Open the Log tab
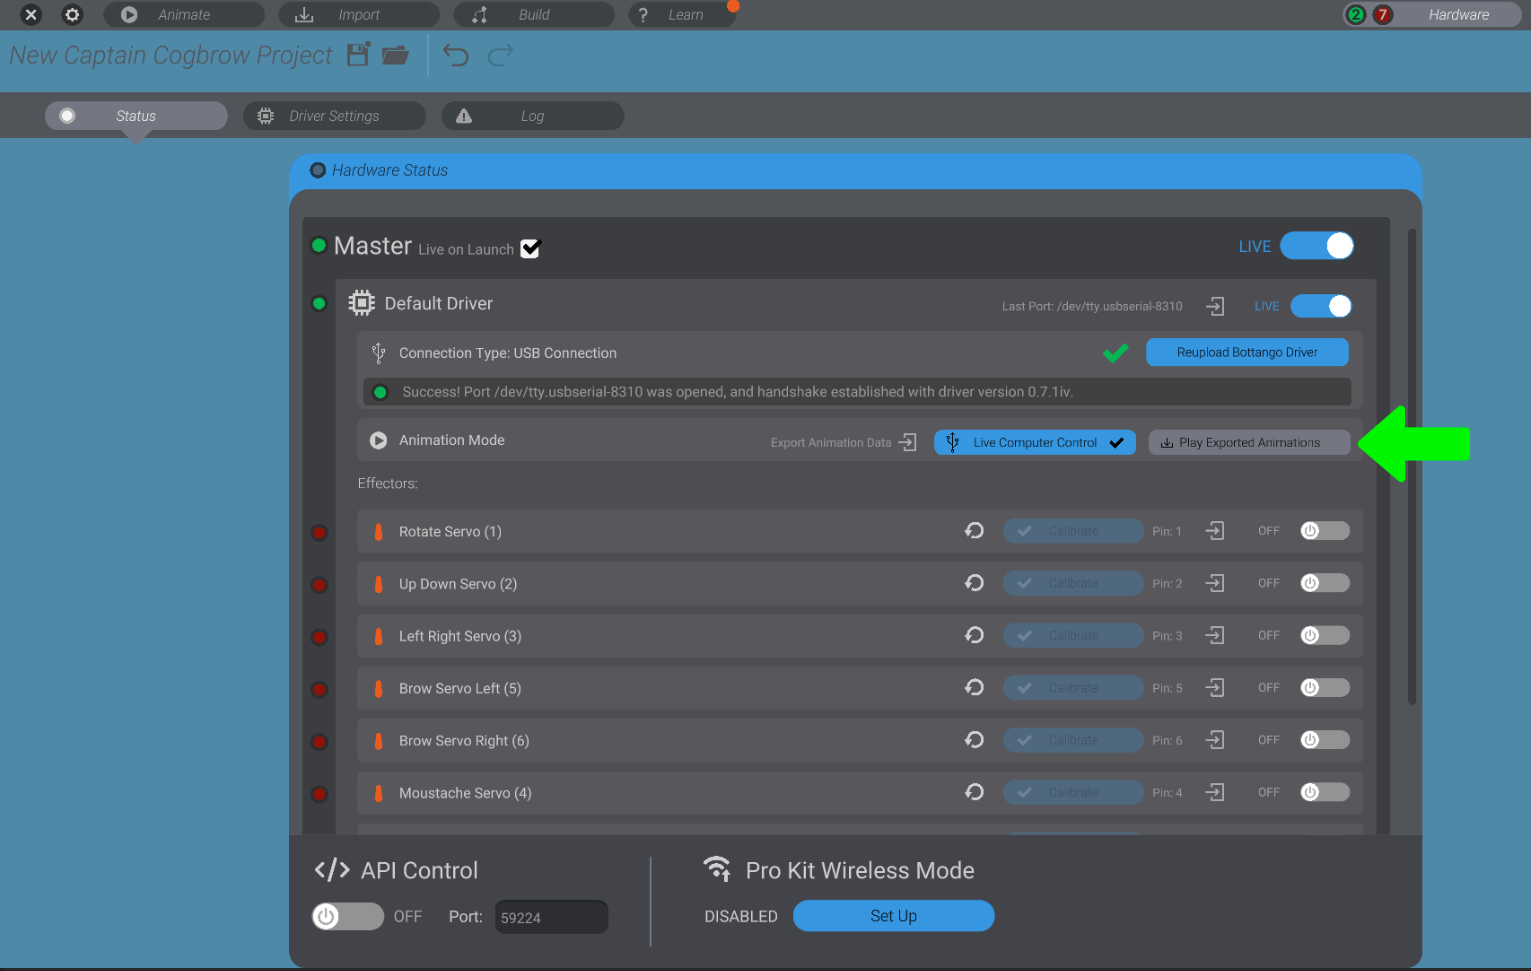 pos(532,116)
